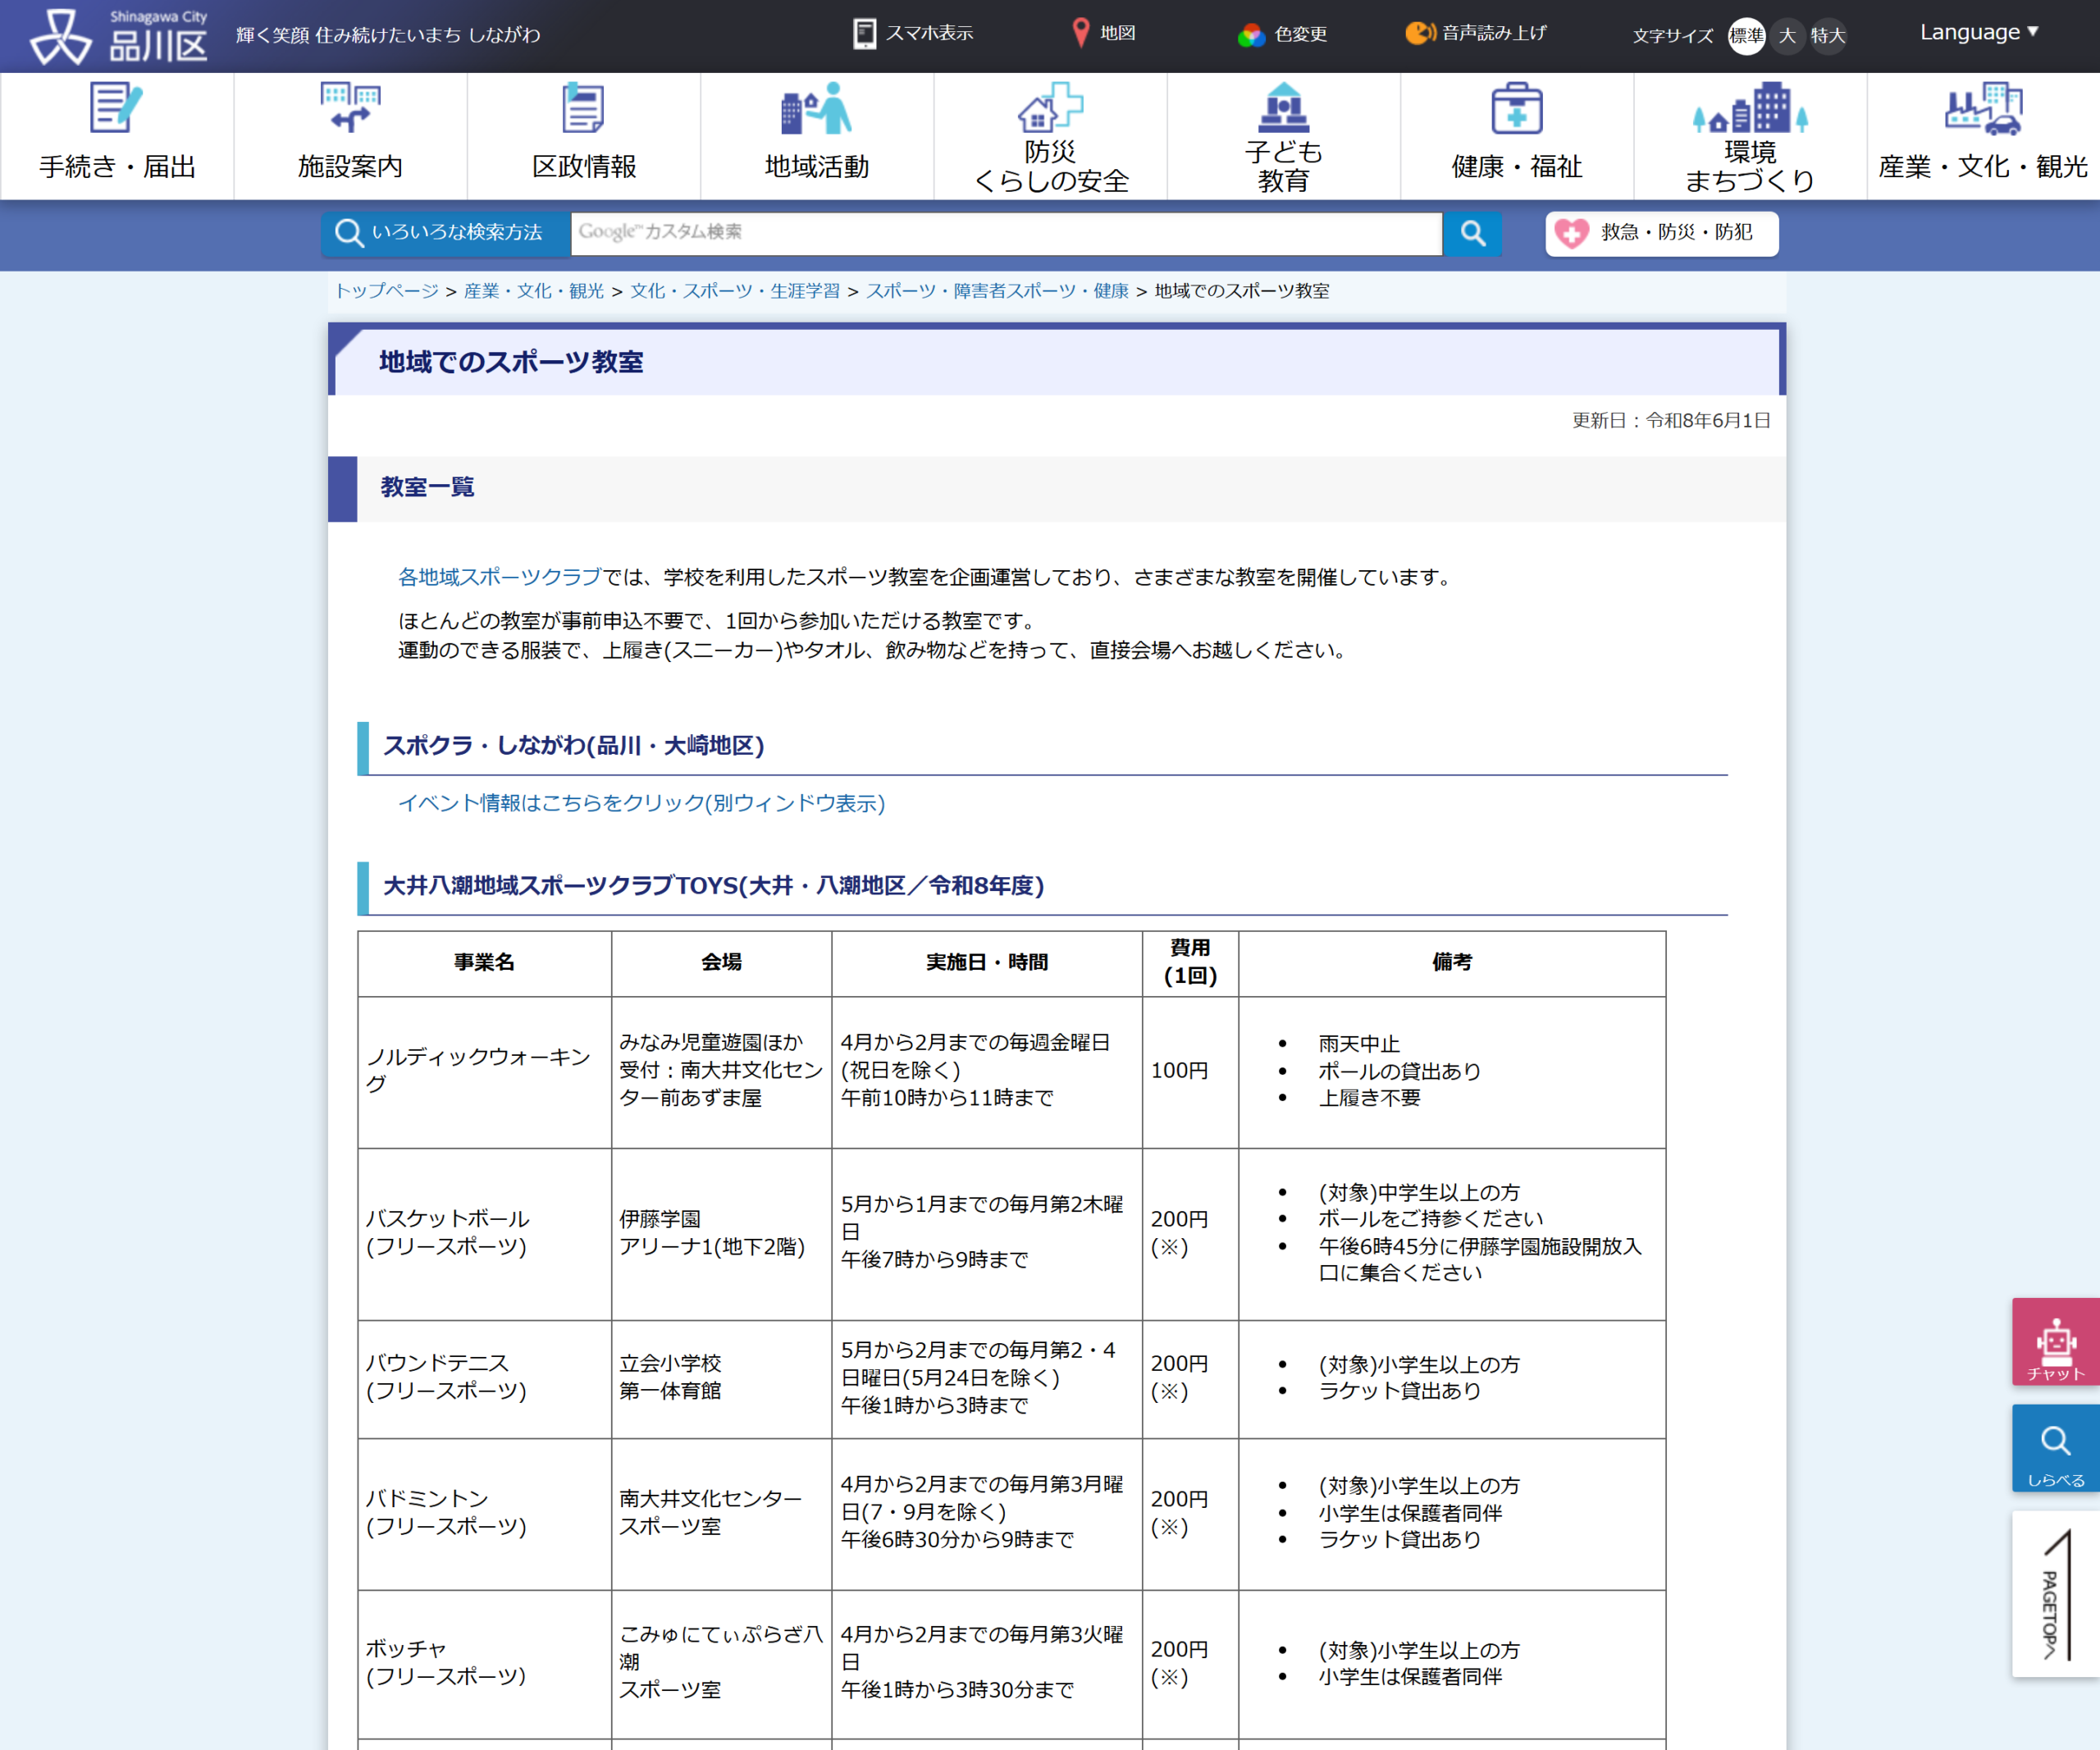Open 文化・スポーツ・生涯学習 breadcrumb link

click(735, 291)
